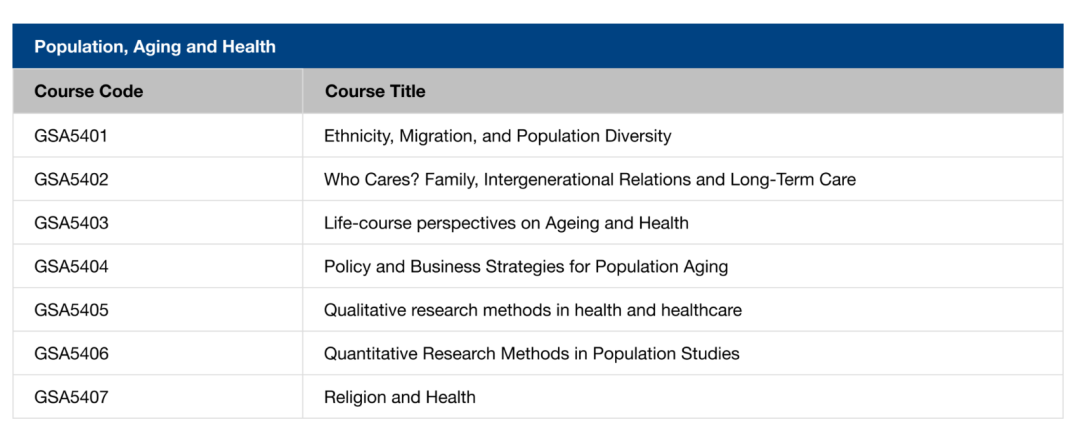
Task: Click the Religion and Health course title
Action: pos(399,397)
